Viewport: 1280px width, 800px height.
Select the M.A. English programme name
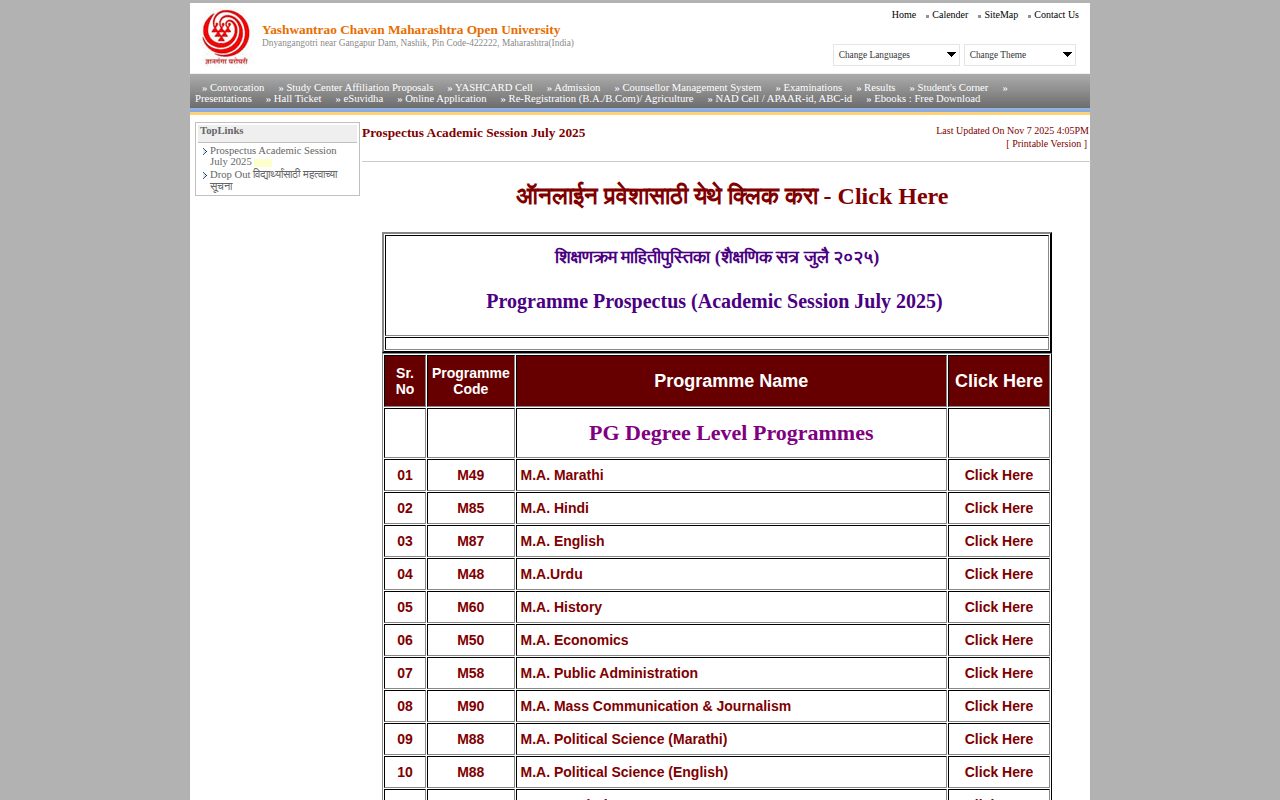[562, 541]
